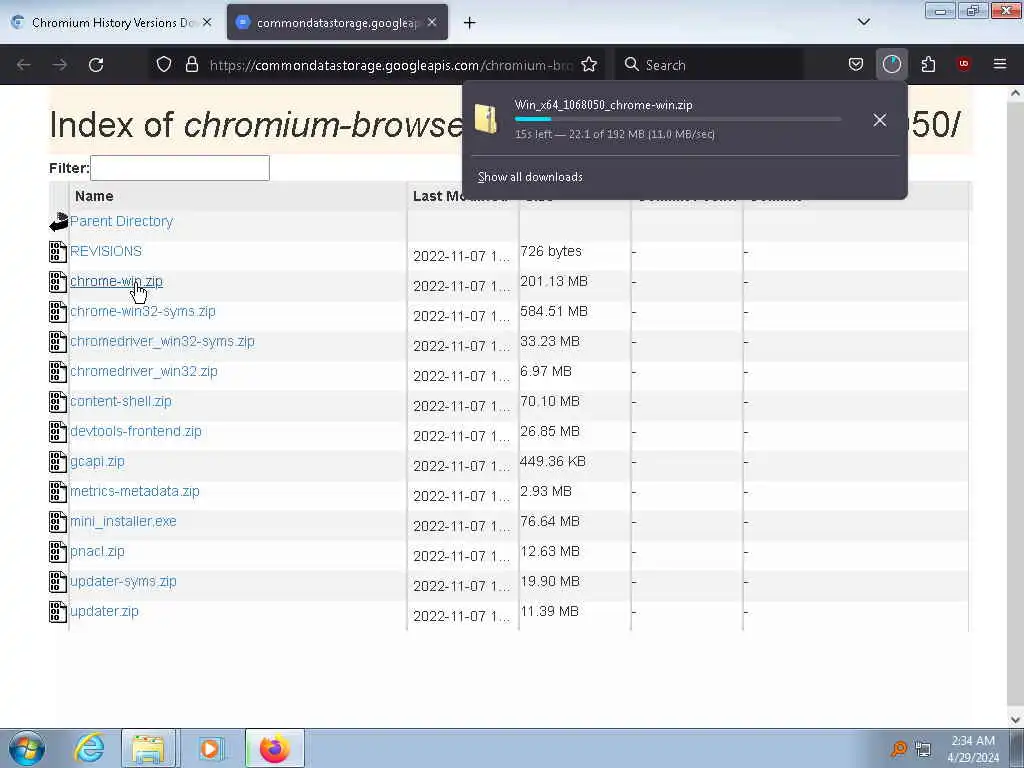Sort by Name column header
Image resolution: width=1024 pixels, height=768 pixels.
coord(94,197)
